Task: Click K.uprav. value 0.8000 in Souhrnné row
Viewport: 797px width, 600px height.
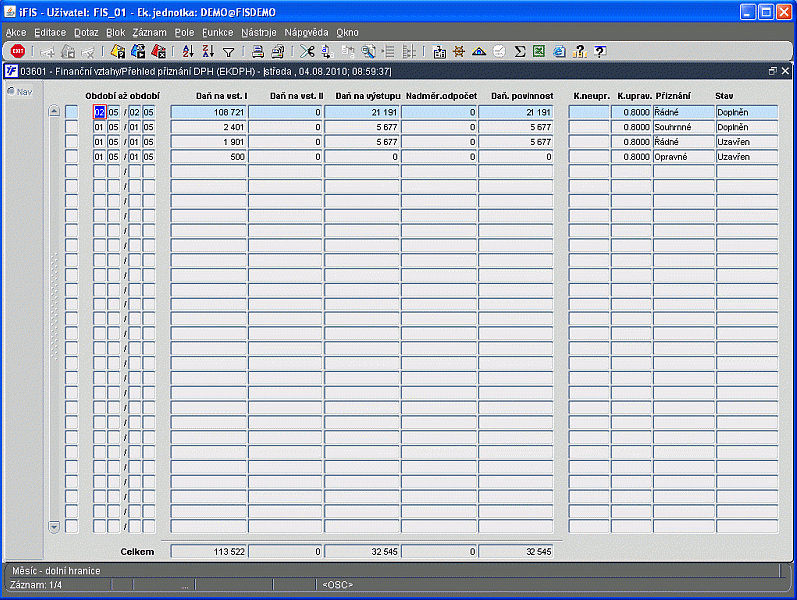Action: point(631,127)
